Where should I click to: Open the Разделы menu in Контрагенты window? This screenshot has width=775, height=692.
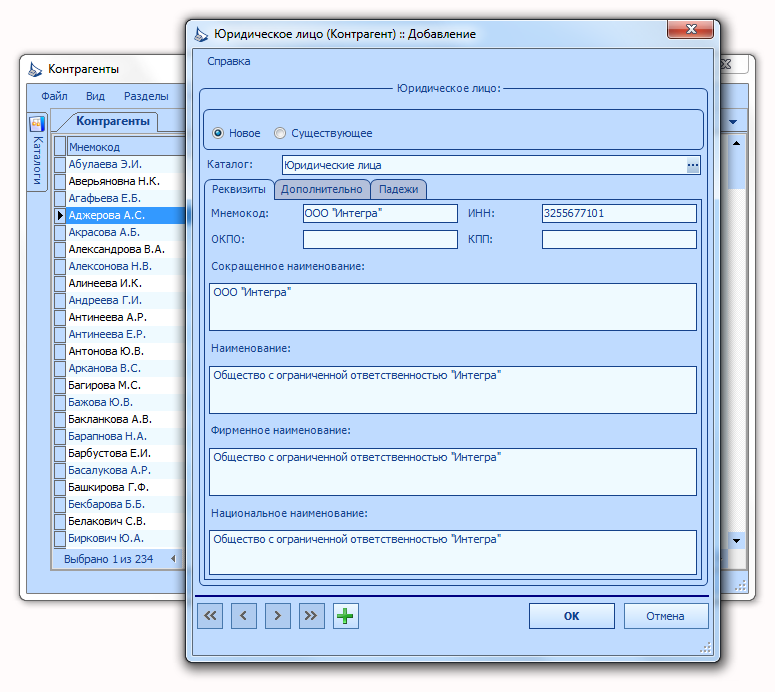(146, 96)
